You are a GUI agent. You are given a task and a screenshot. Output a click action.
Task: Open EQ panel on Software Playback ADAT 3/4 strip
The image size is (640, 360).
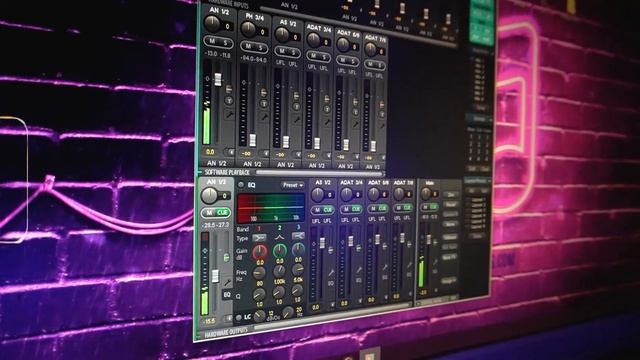pyautogui.click(x=358, y=280)
